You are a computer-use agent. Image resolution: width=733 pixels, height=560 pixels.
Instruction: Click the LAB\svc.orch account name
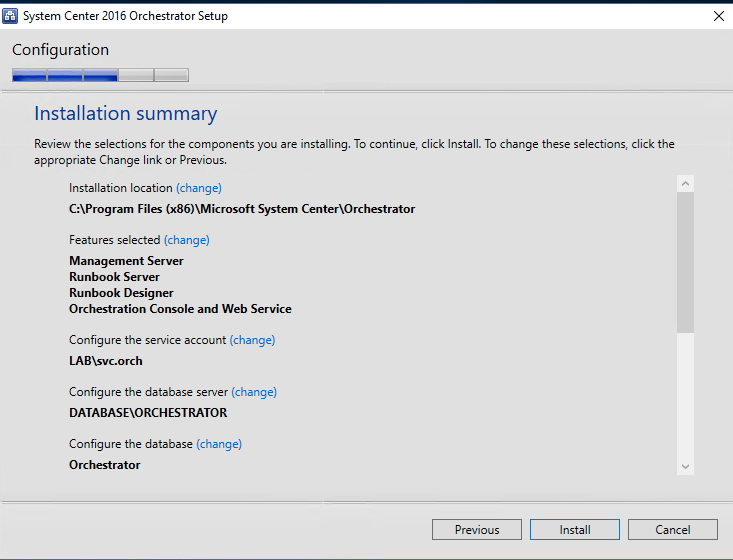(99, 361)
